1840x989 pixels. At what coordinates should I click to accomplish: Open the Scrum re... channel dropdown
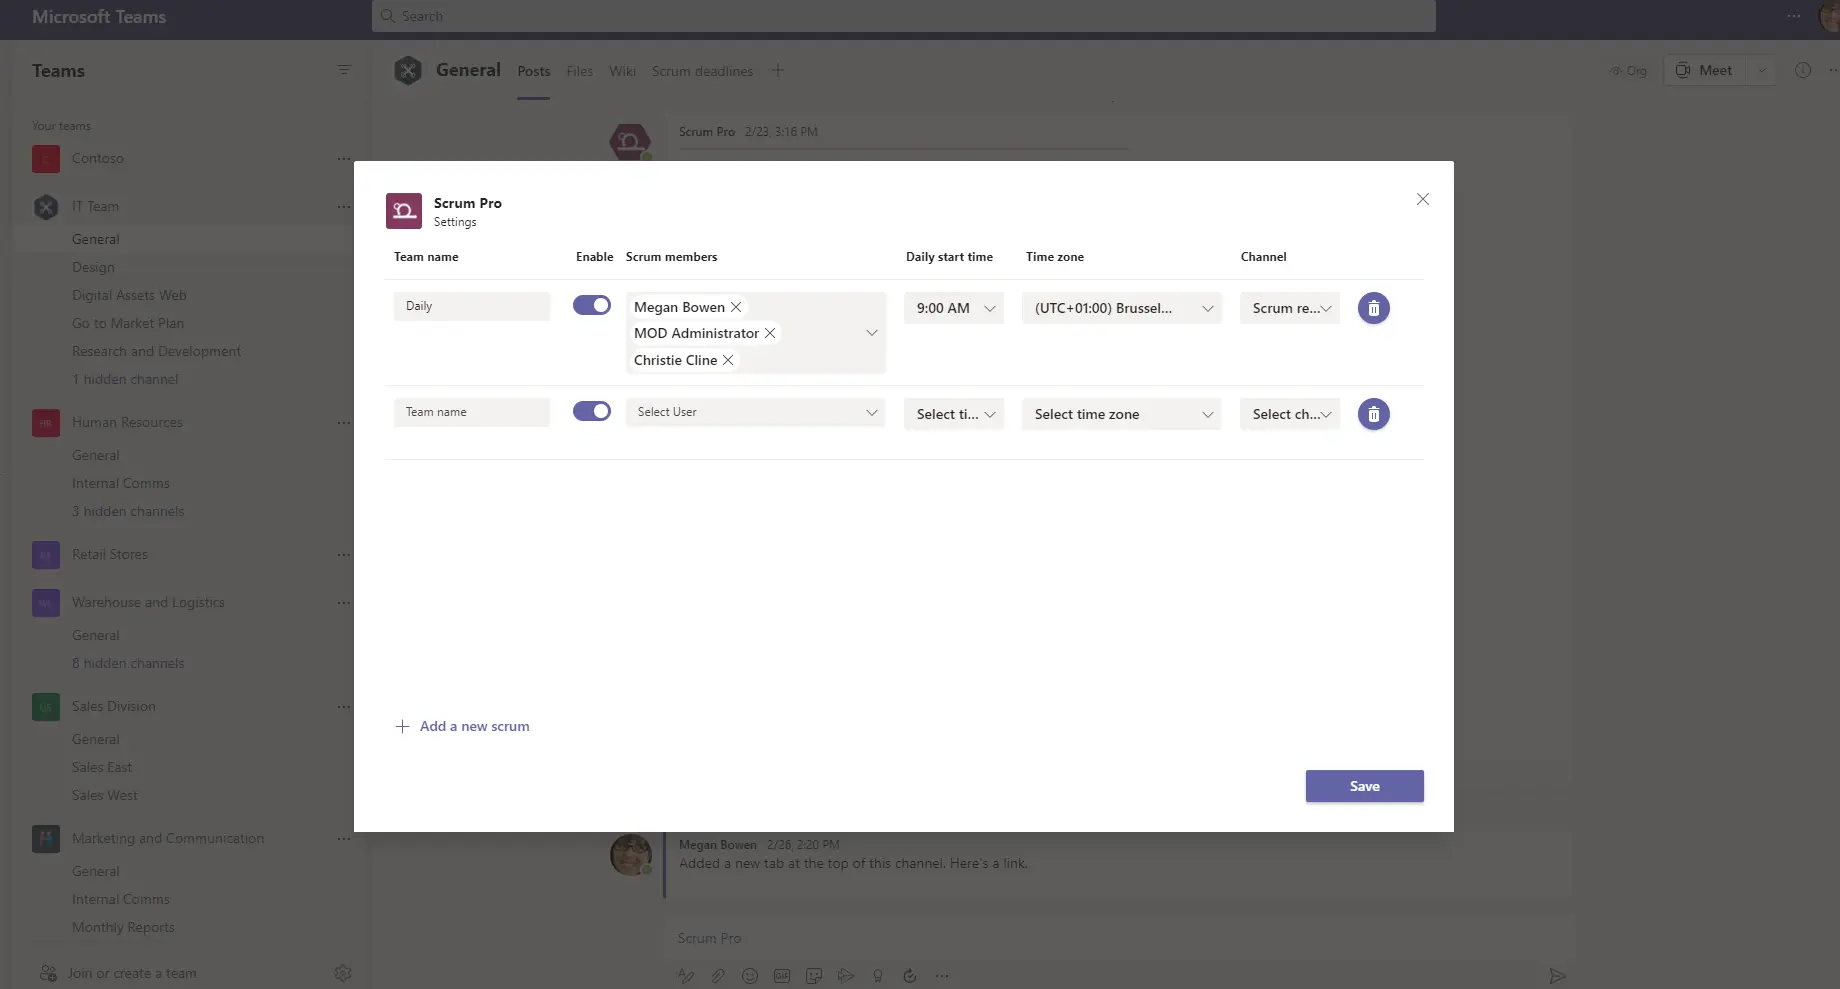1290,308
